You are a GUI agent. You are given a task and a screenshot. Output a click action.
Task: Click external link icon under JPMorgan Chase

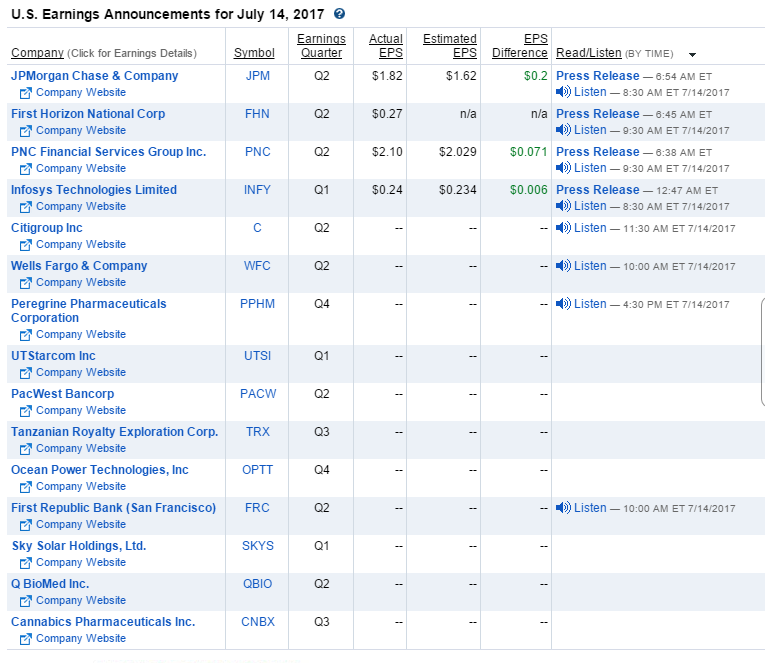pyautogui.click(x=25, y=93)
